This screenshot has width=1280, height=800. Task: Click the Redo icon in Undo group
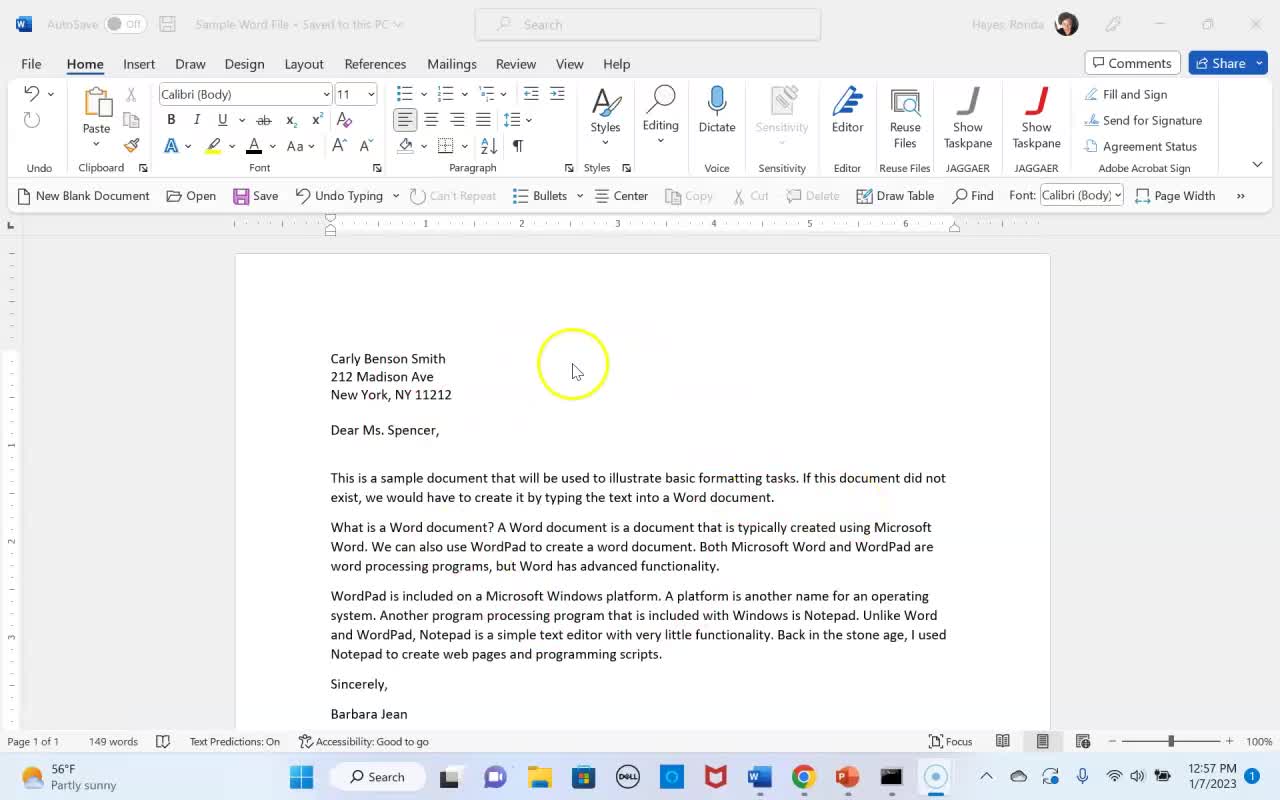point(32,120)
